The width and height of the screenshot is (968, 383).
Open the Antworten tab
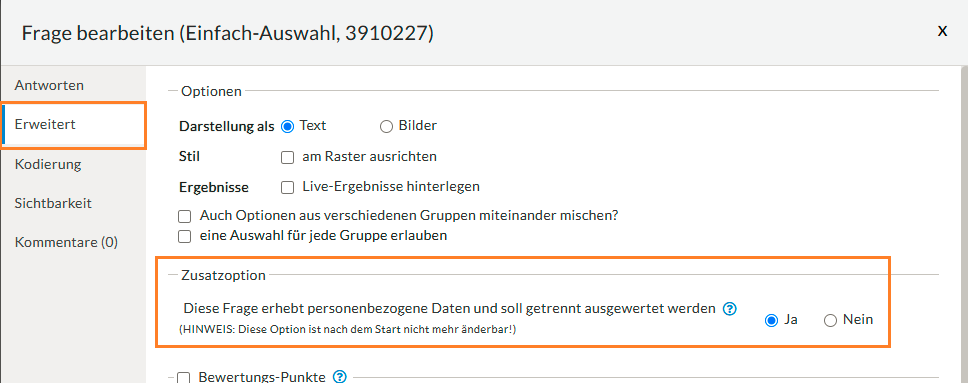point(49,85)
